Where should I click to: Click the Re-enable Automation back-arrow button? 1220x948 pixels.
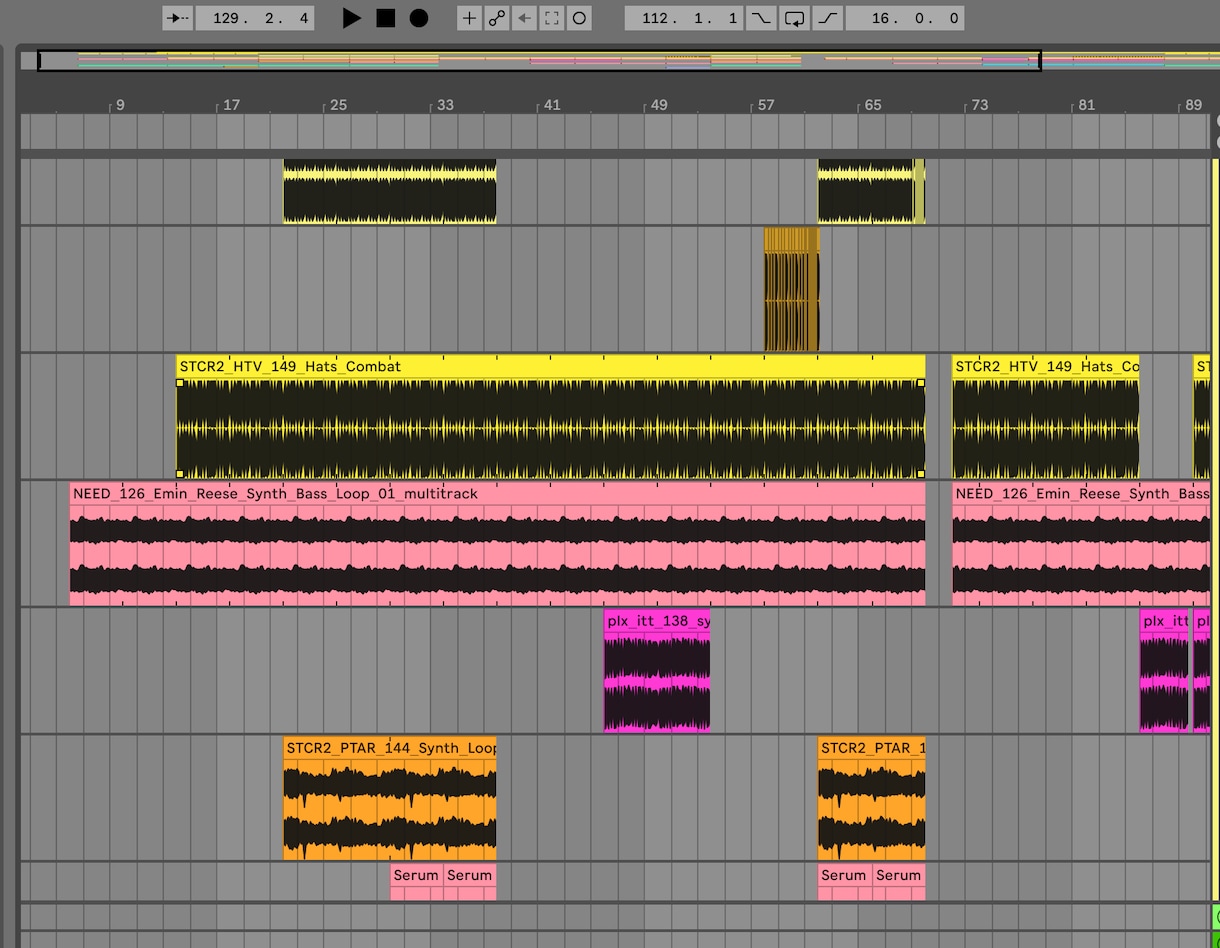click(524, 18)
